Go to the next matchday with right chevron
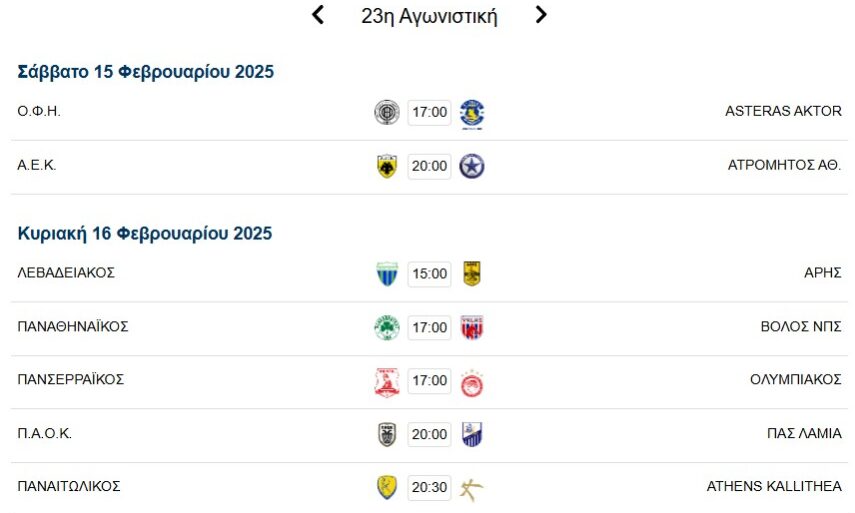Viewport: 855px width, 513px height. pyautogui.click(x=541, y=15)
